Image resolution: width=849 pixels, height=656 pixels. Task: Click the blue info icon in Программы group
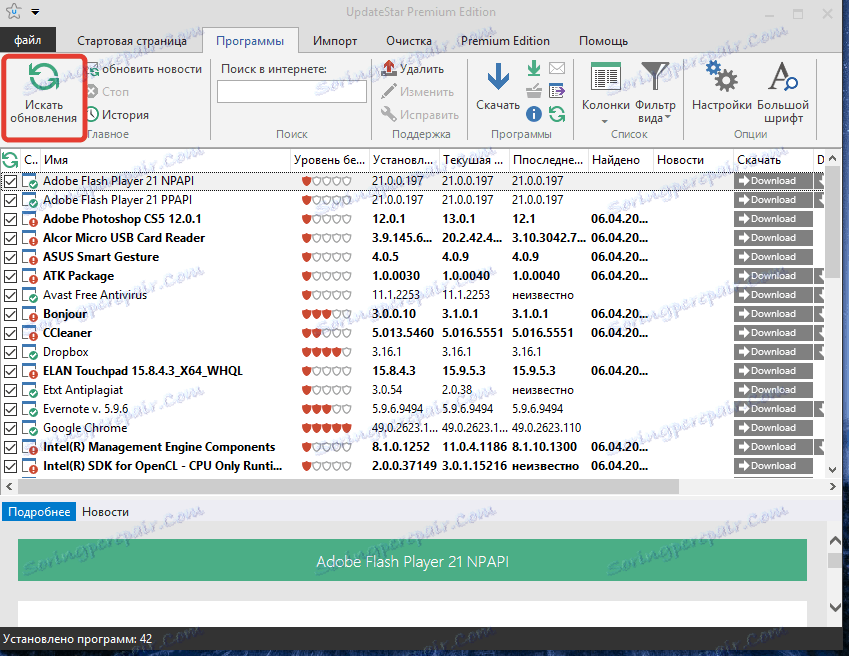534,114
